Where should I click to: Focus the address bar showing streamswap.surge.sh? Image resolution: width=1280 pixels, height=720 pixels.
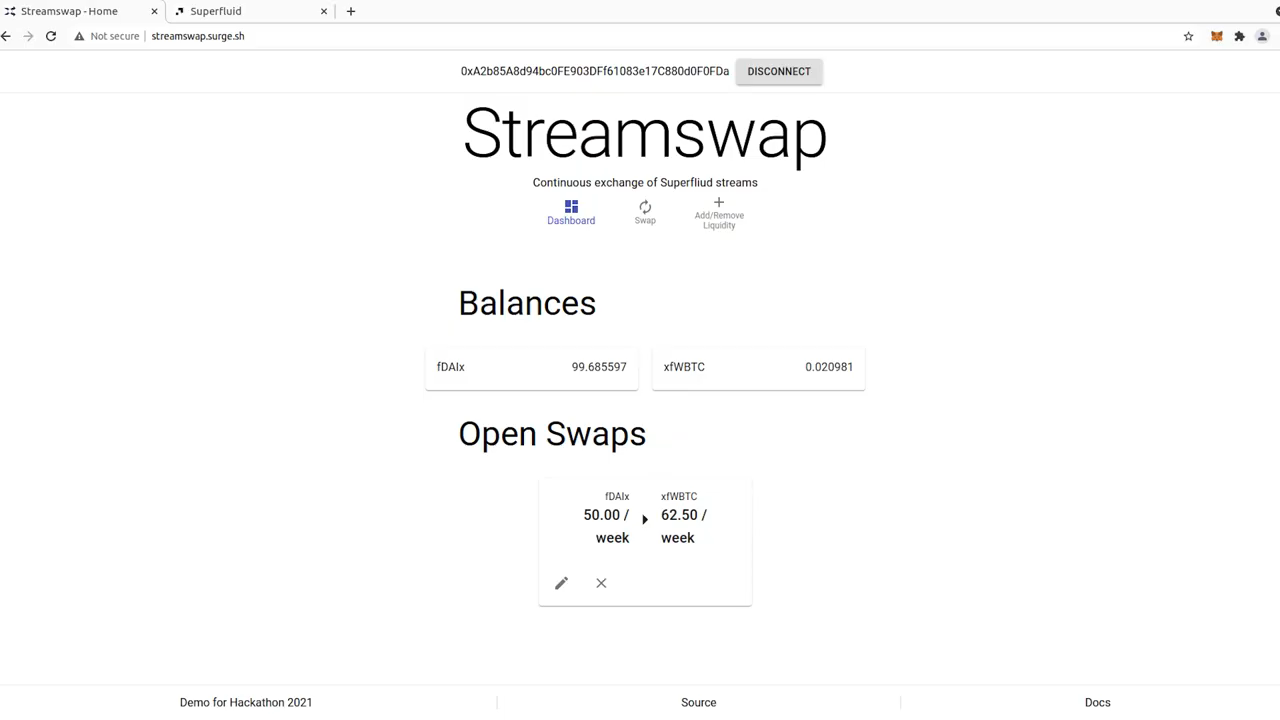point(198,36)
